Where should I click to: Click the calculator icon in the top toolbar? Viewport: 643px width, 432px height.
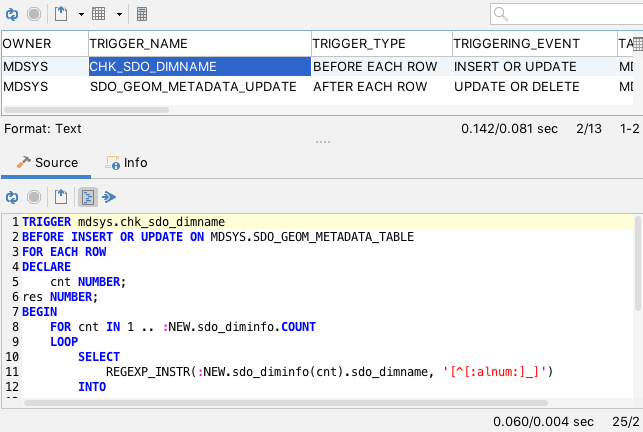click(x=142, y=14)
